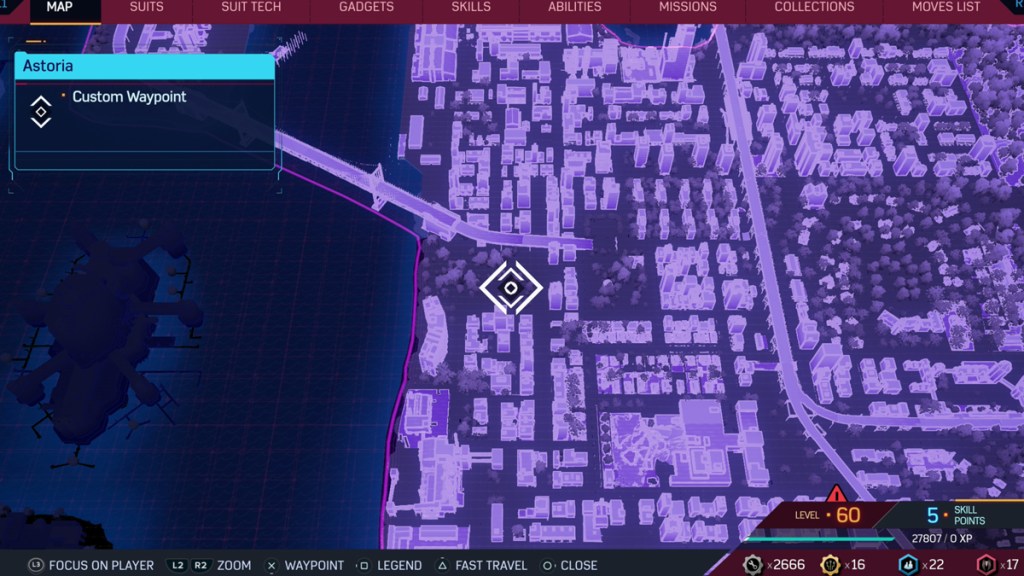Click the tech parts icon showing 2666

click(x=753, y=564)
